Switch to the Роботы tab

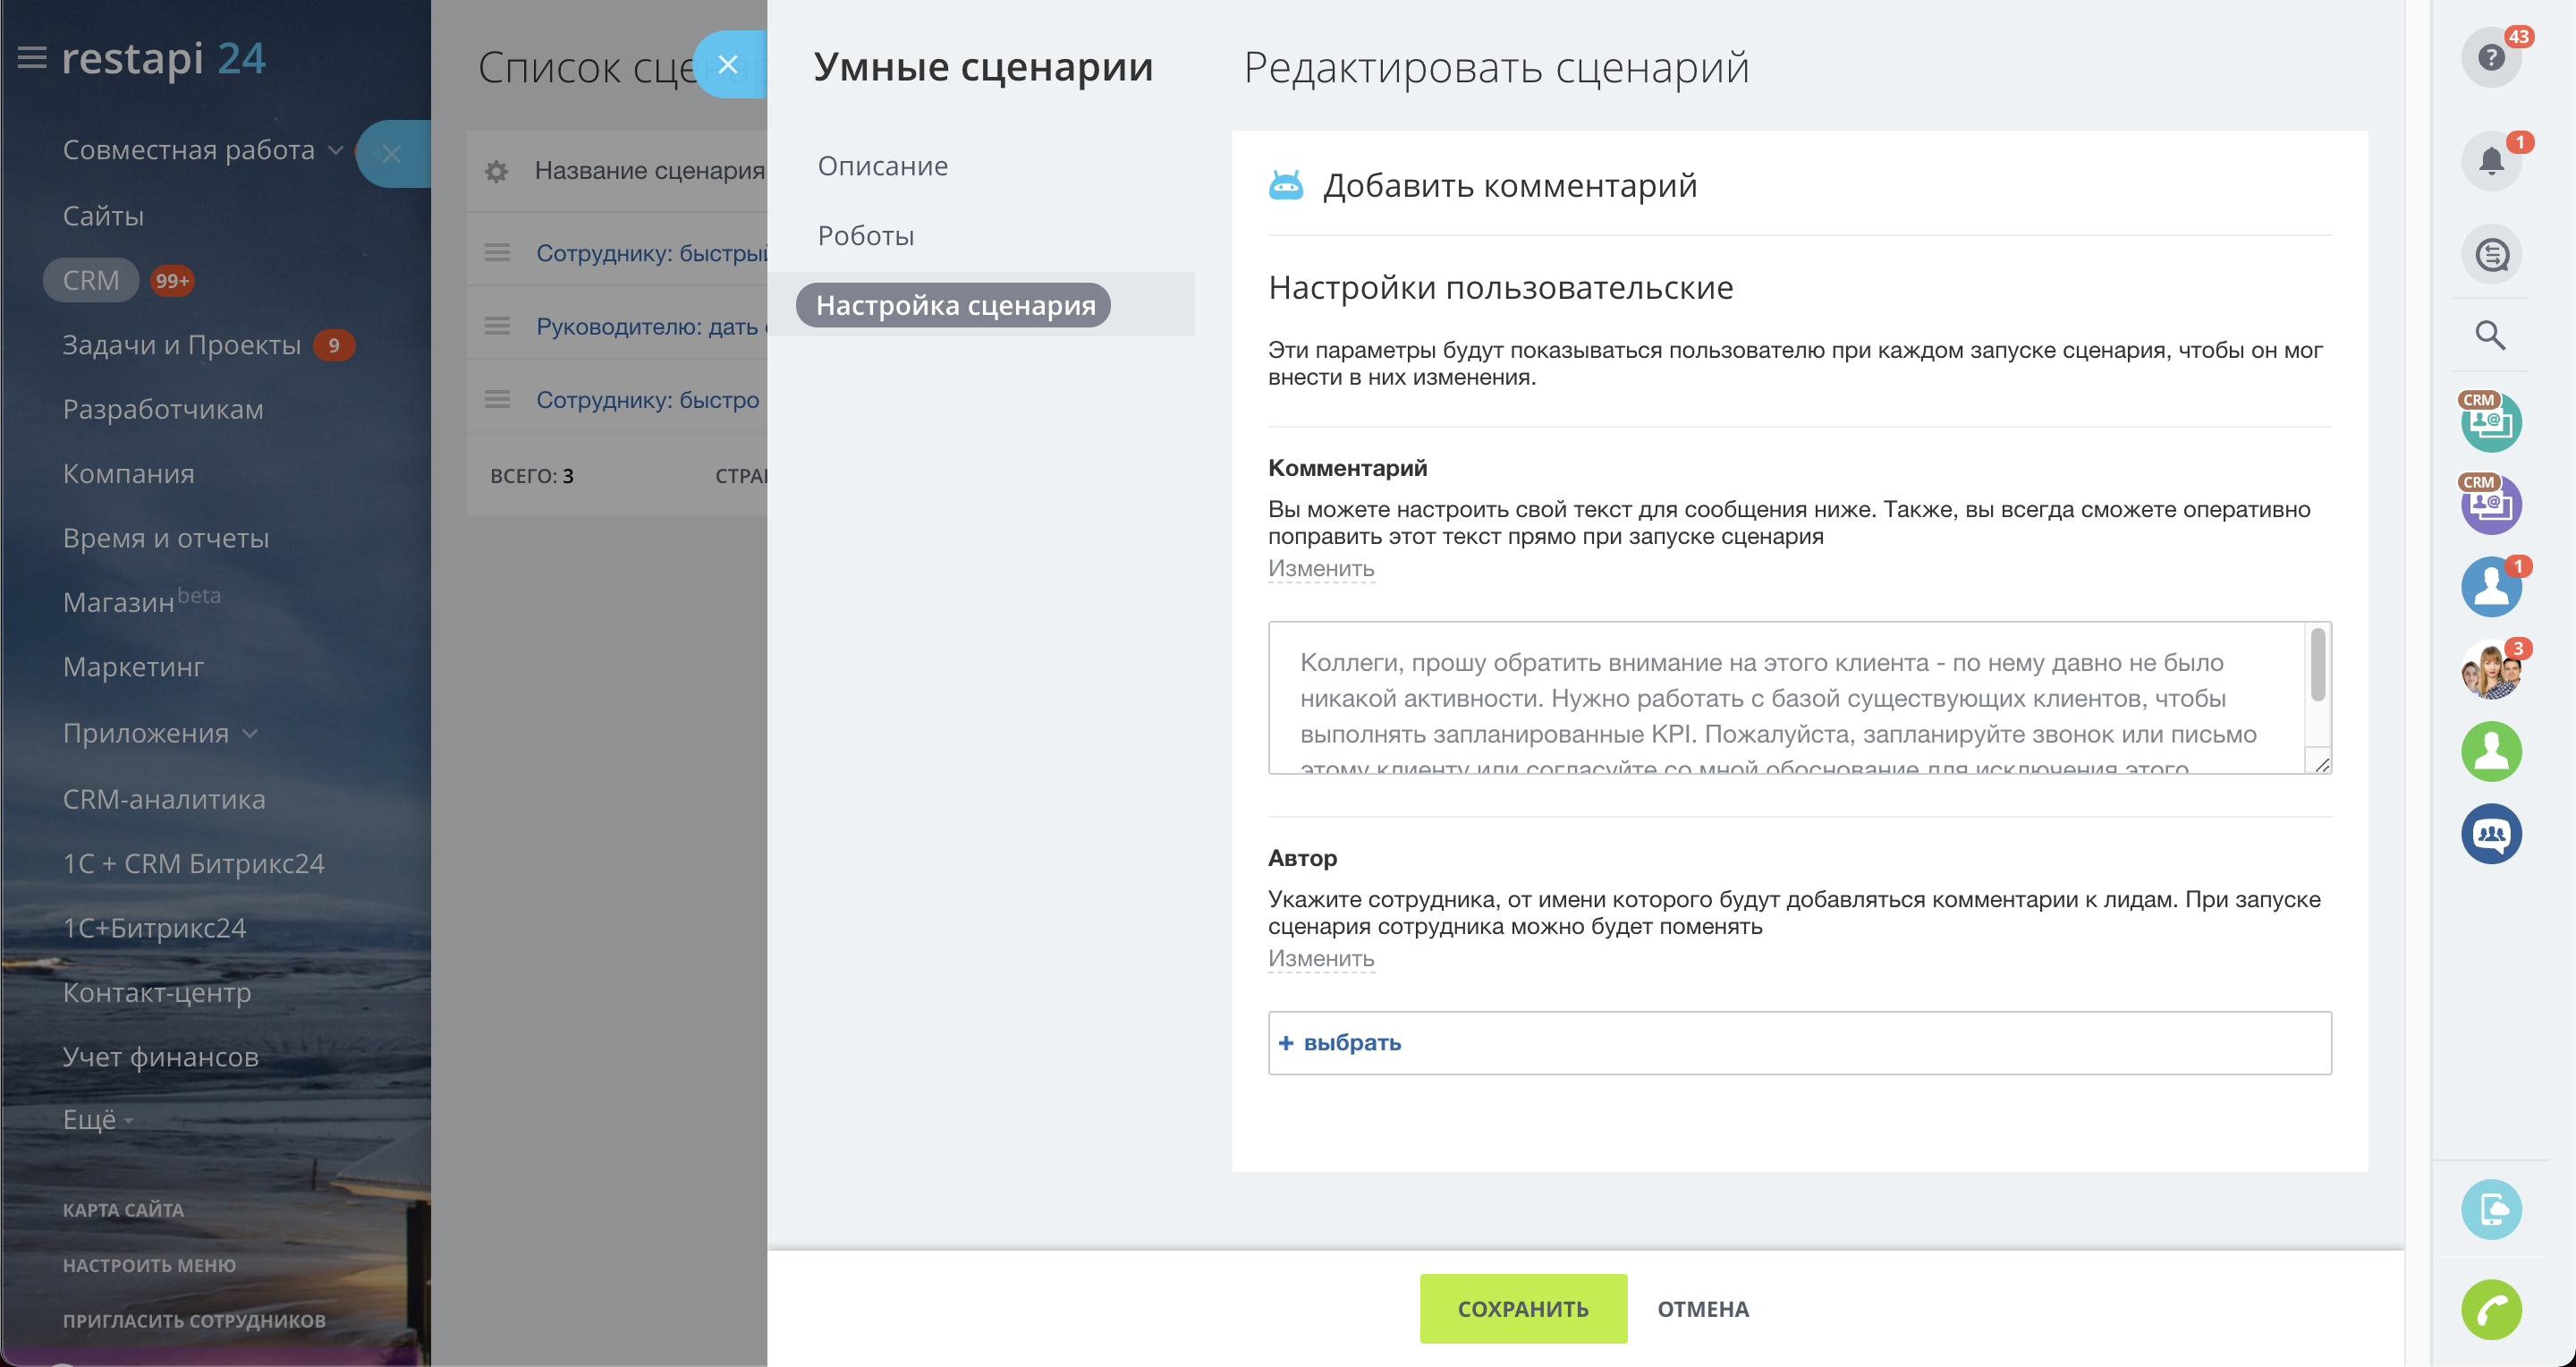865,236
